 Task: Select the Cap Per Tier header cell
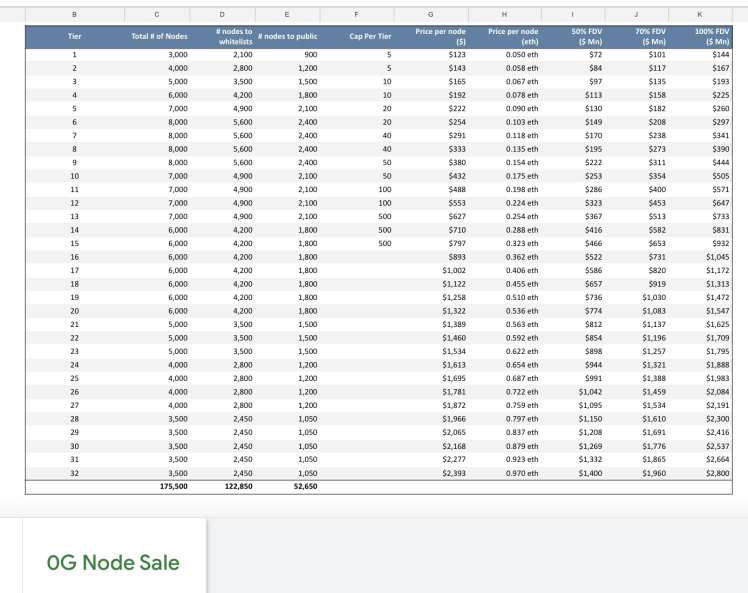tap(369, 37)
